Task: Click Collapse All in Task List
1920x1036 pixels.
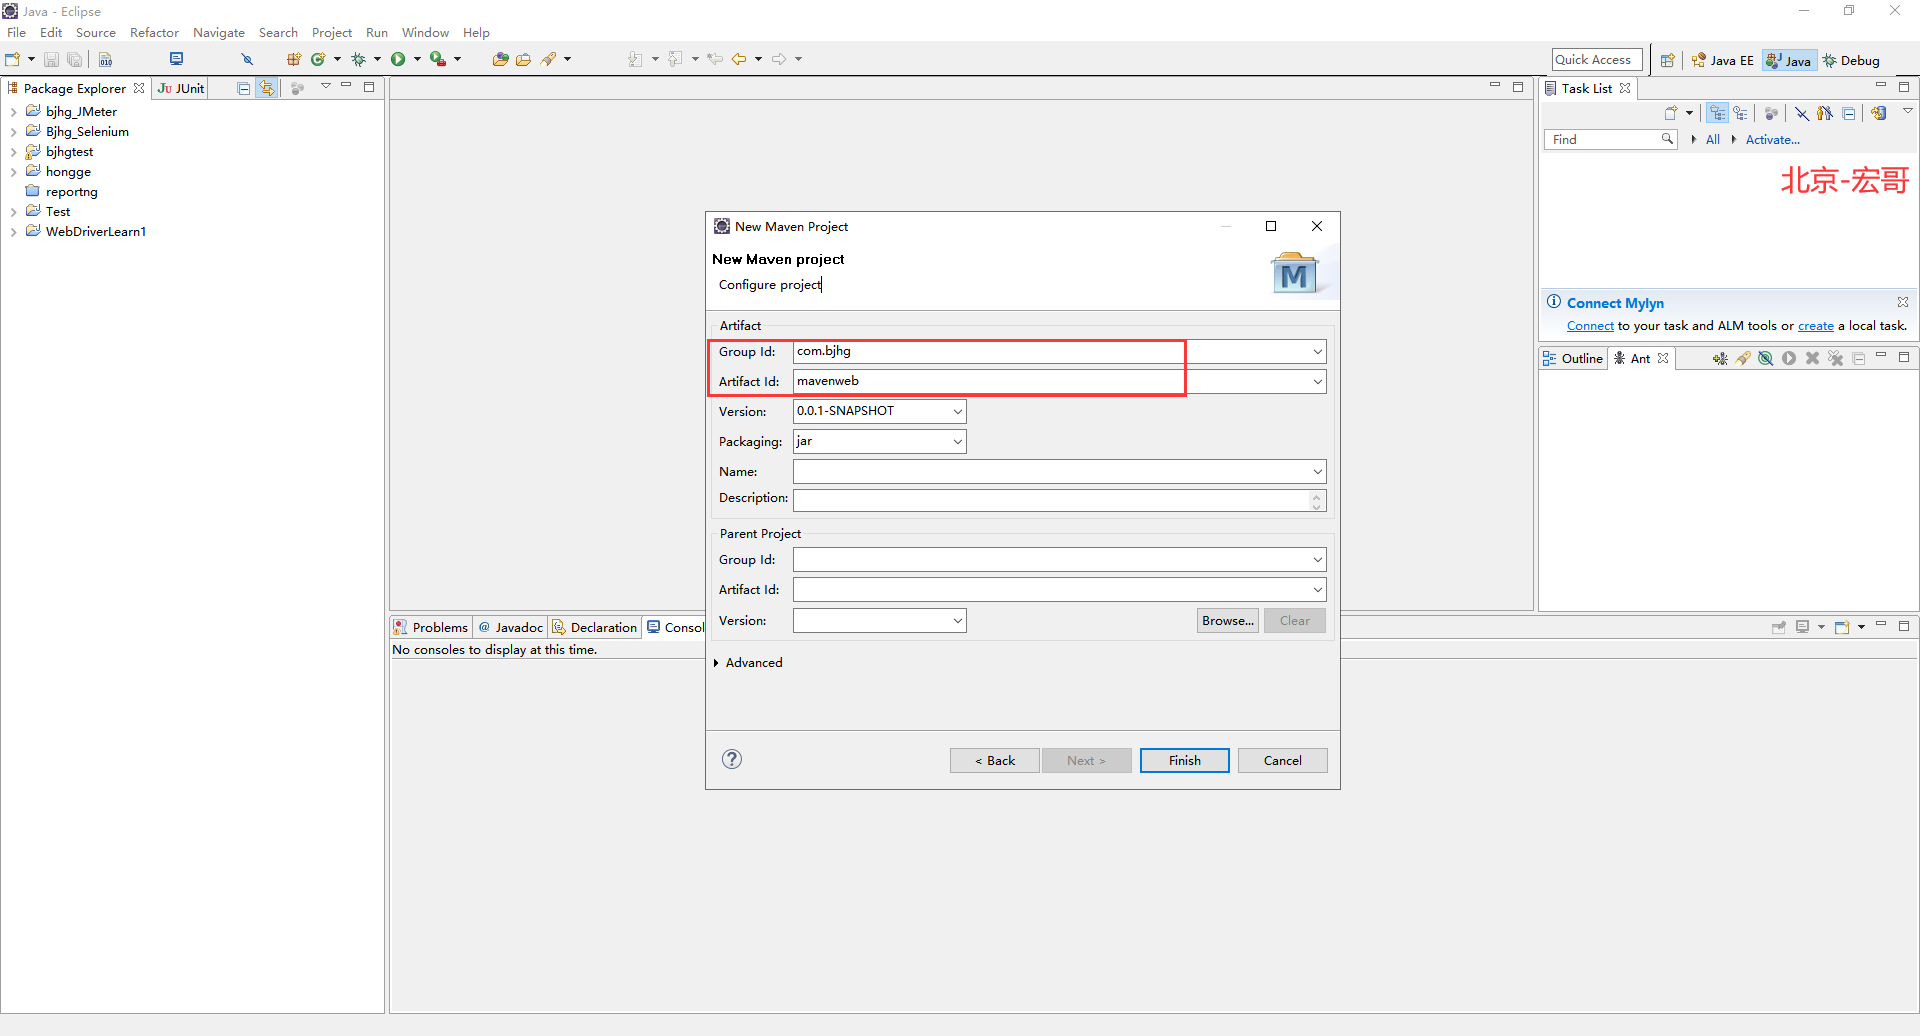Action: (1849, 113)
